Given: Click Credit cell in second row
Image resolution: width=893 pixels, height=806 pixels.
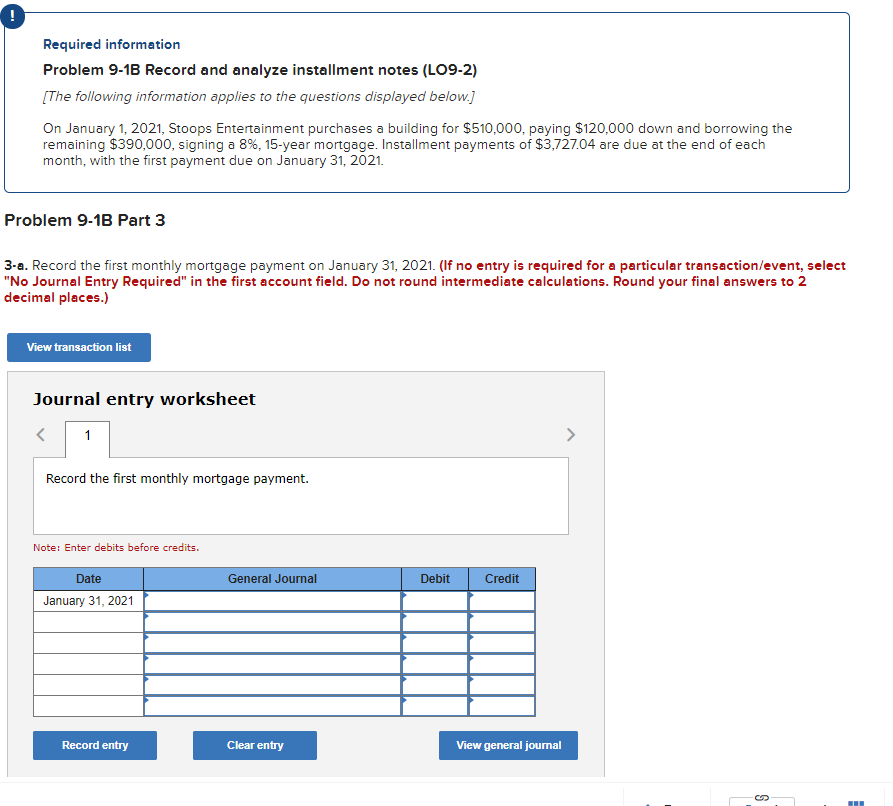Looking at the screenshot, I should point(502,622).
